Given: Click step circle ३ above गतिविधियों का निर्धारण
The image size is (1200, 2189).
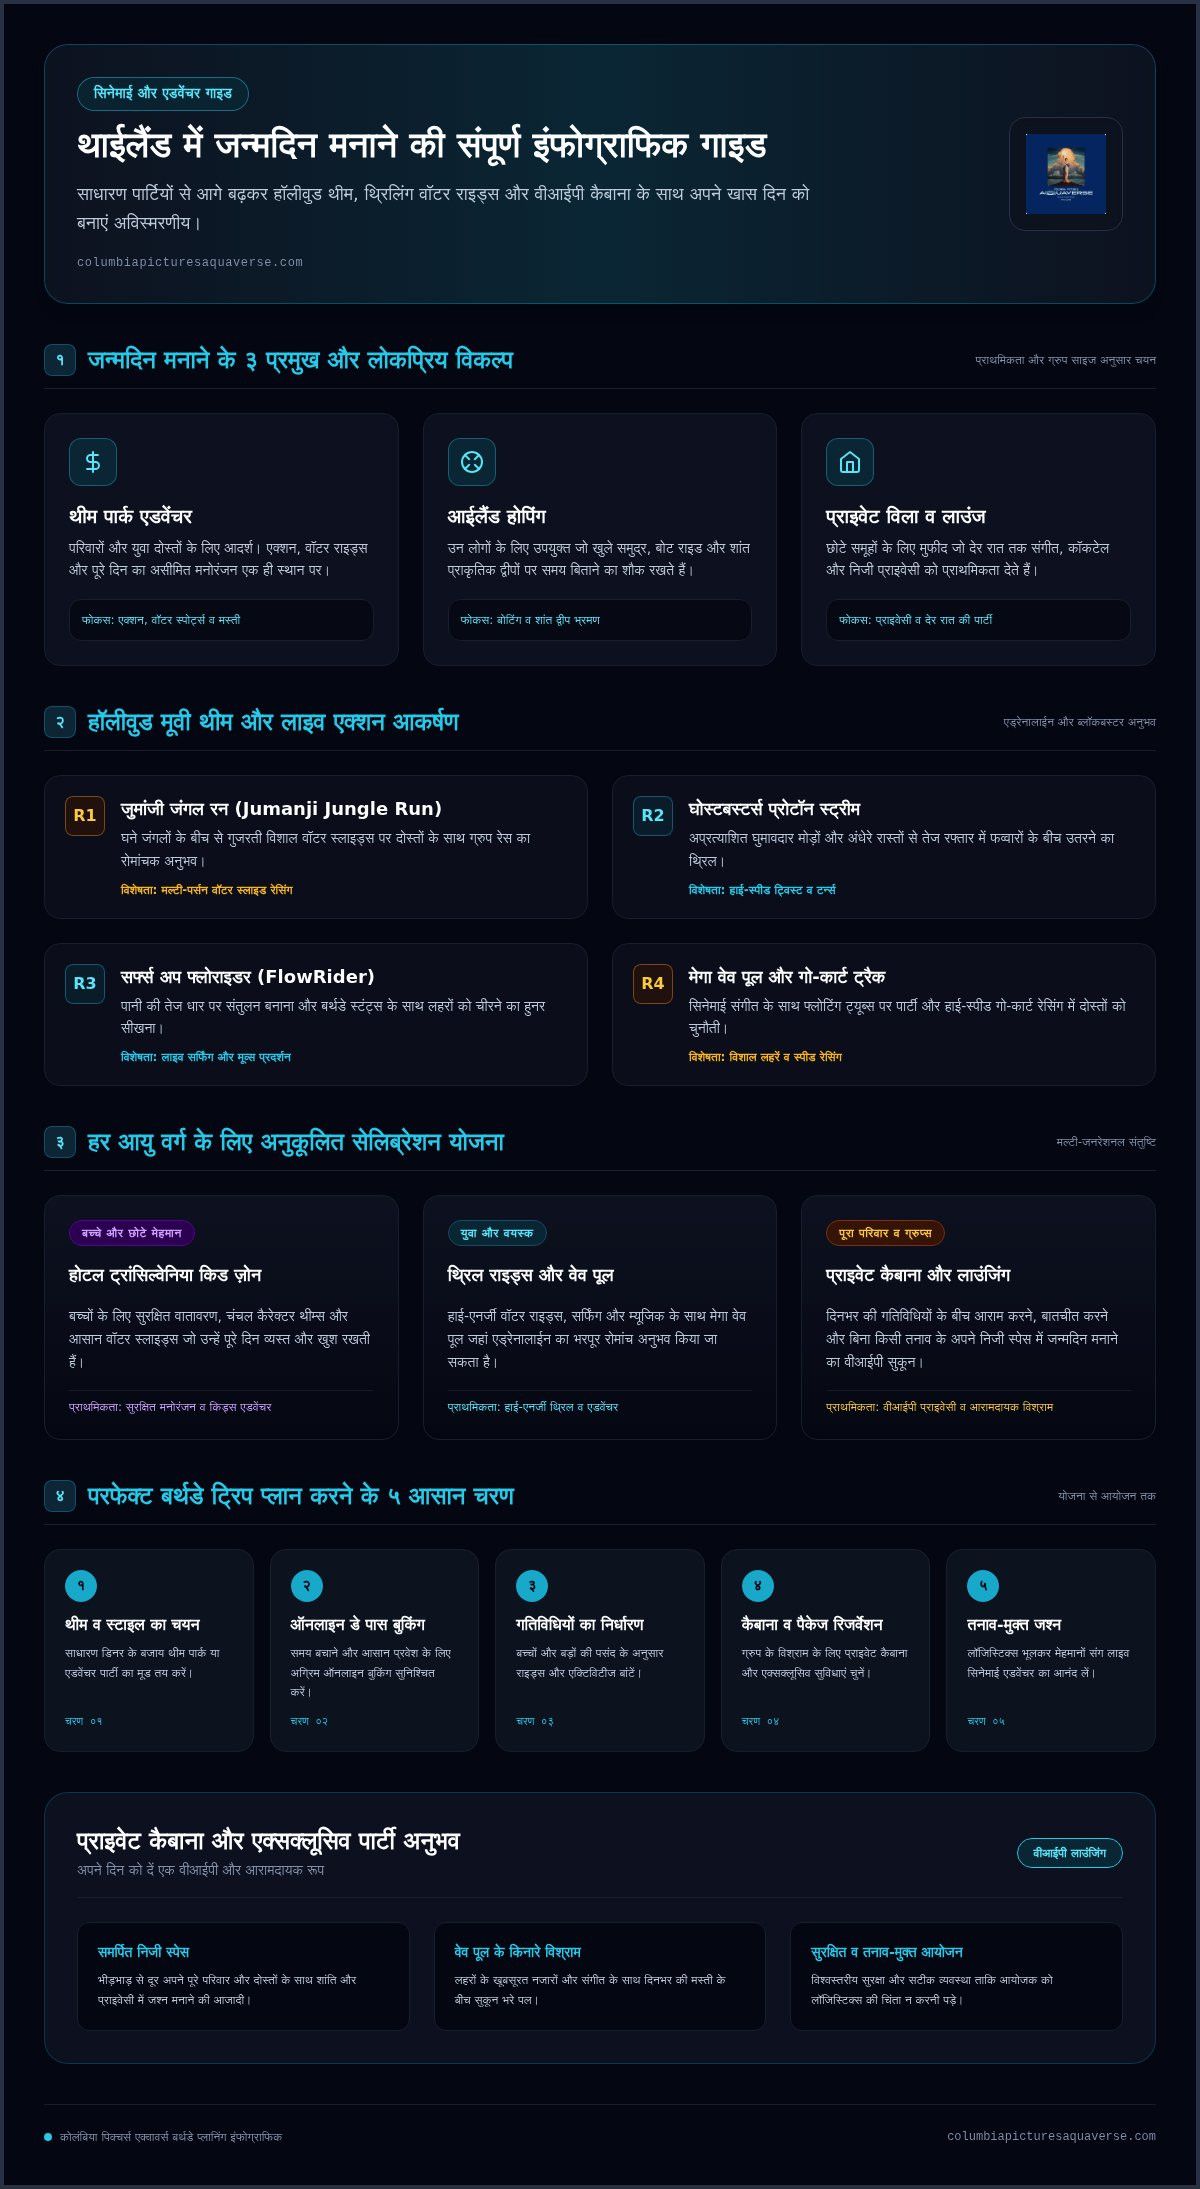Looking at the screenshot, I should (x=532, y=1586).
